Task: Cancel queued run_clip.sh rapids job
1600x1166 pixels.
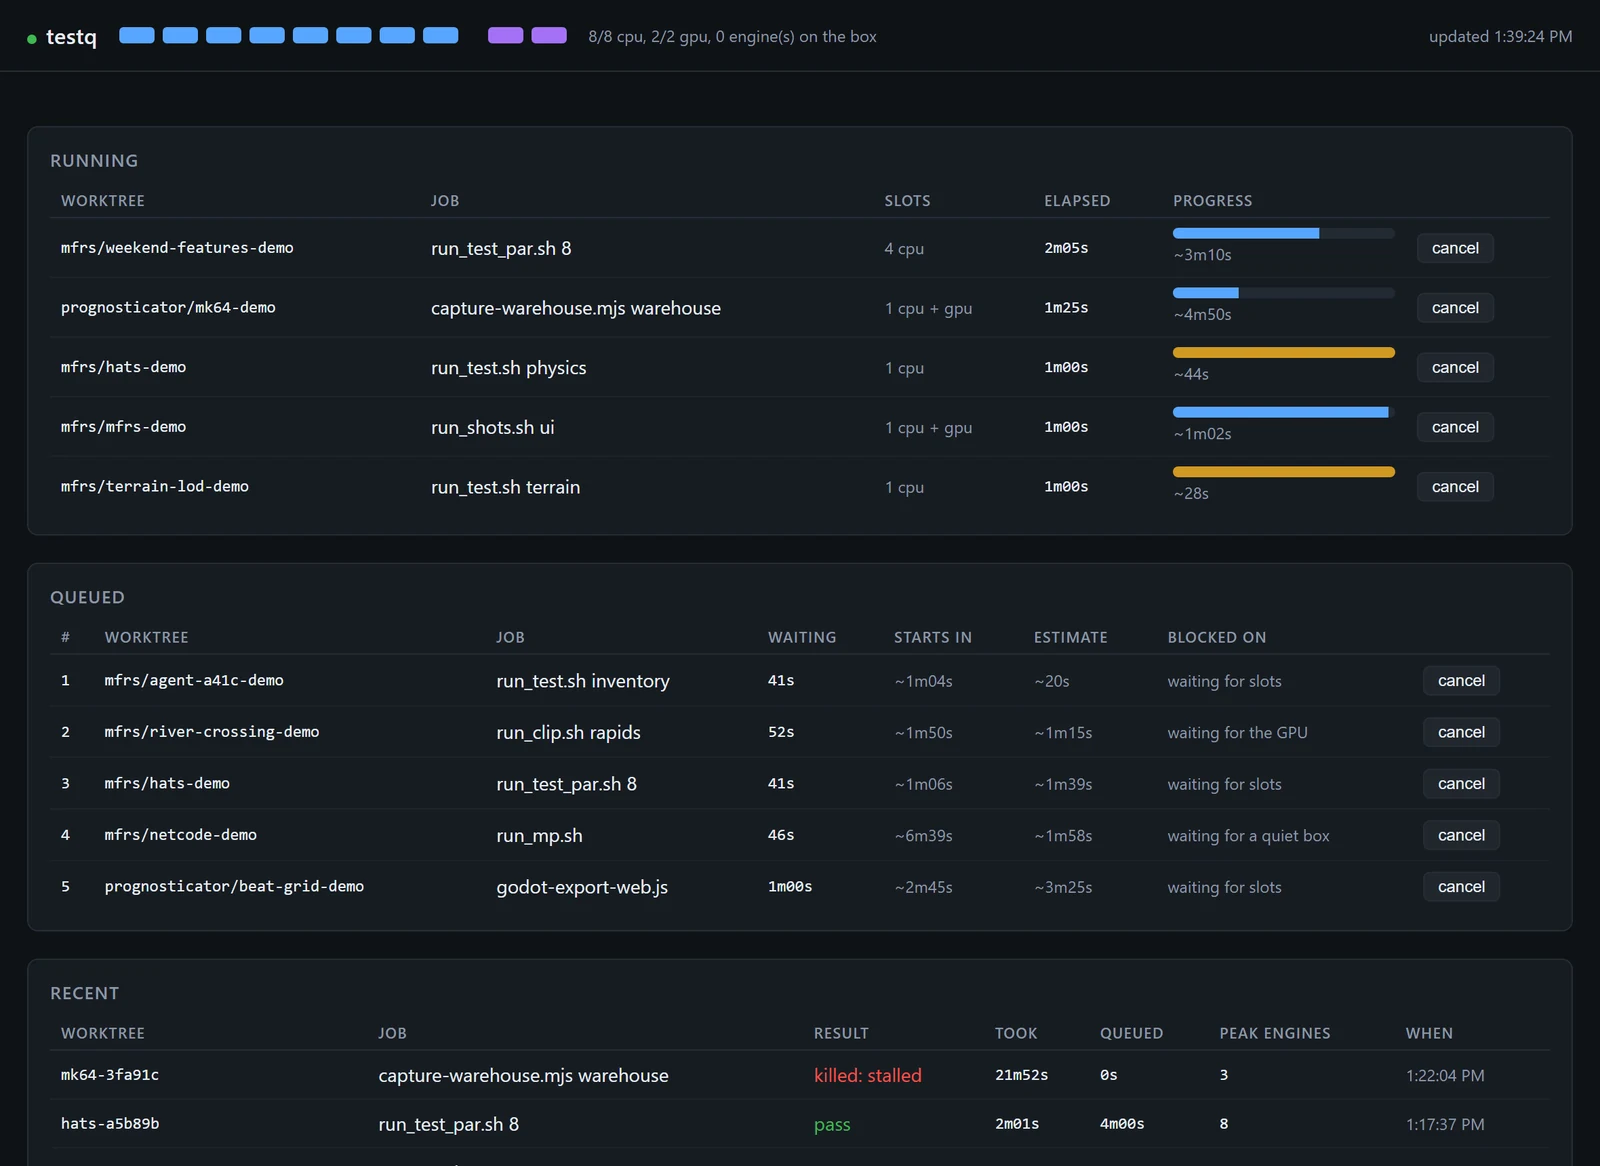Action: 1461,732
